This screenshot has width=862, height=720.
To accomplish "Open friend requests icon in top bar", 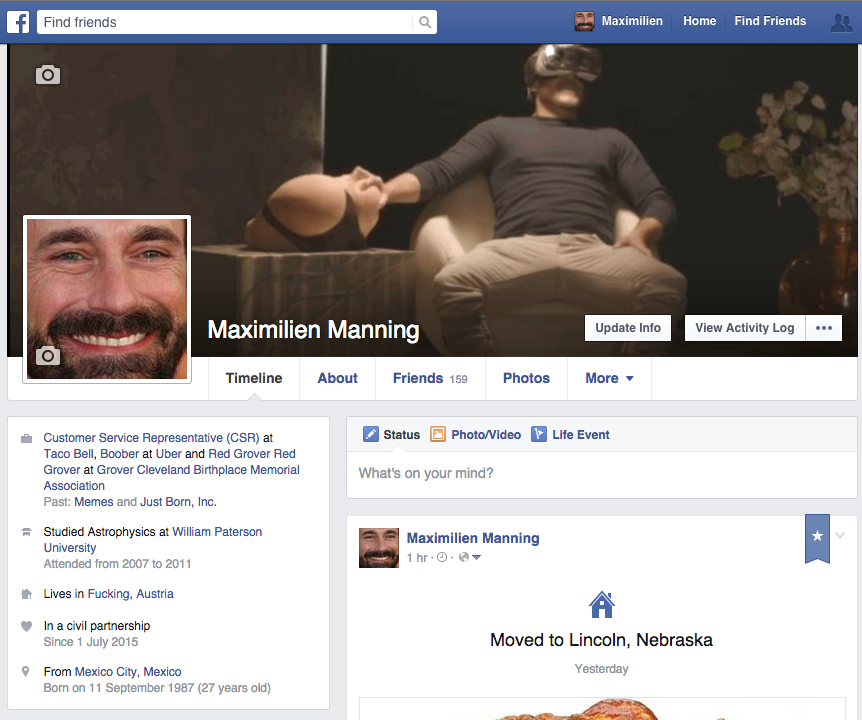I will pos(841,22).
